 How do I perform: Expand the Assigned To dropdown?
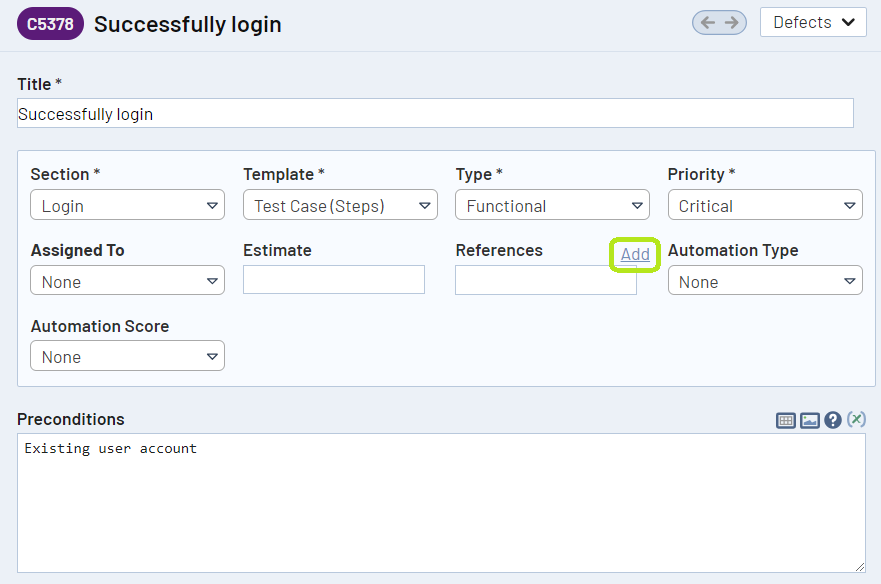(x=127, y=282)
